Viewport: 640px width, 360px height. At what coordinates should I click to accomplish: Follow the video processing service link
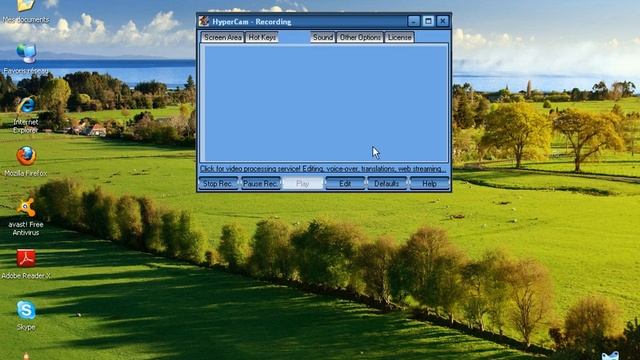(322, 169)
